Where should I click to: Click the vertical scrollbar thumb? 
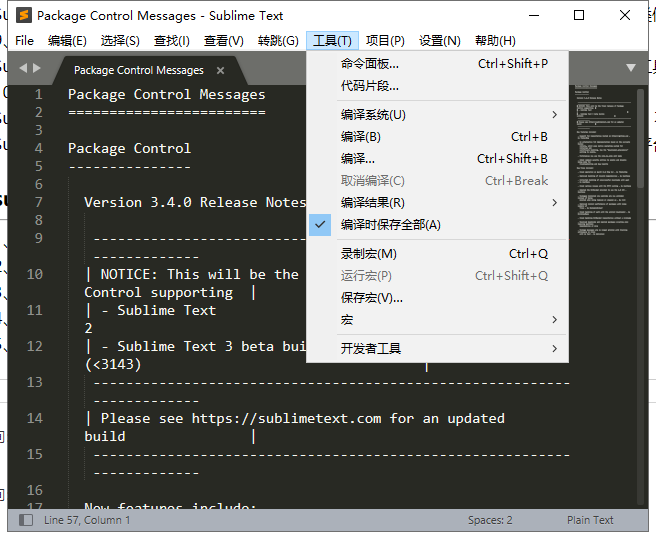[x=640, y=138]
